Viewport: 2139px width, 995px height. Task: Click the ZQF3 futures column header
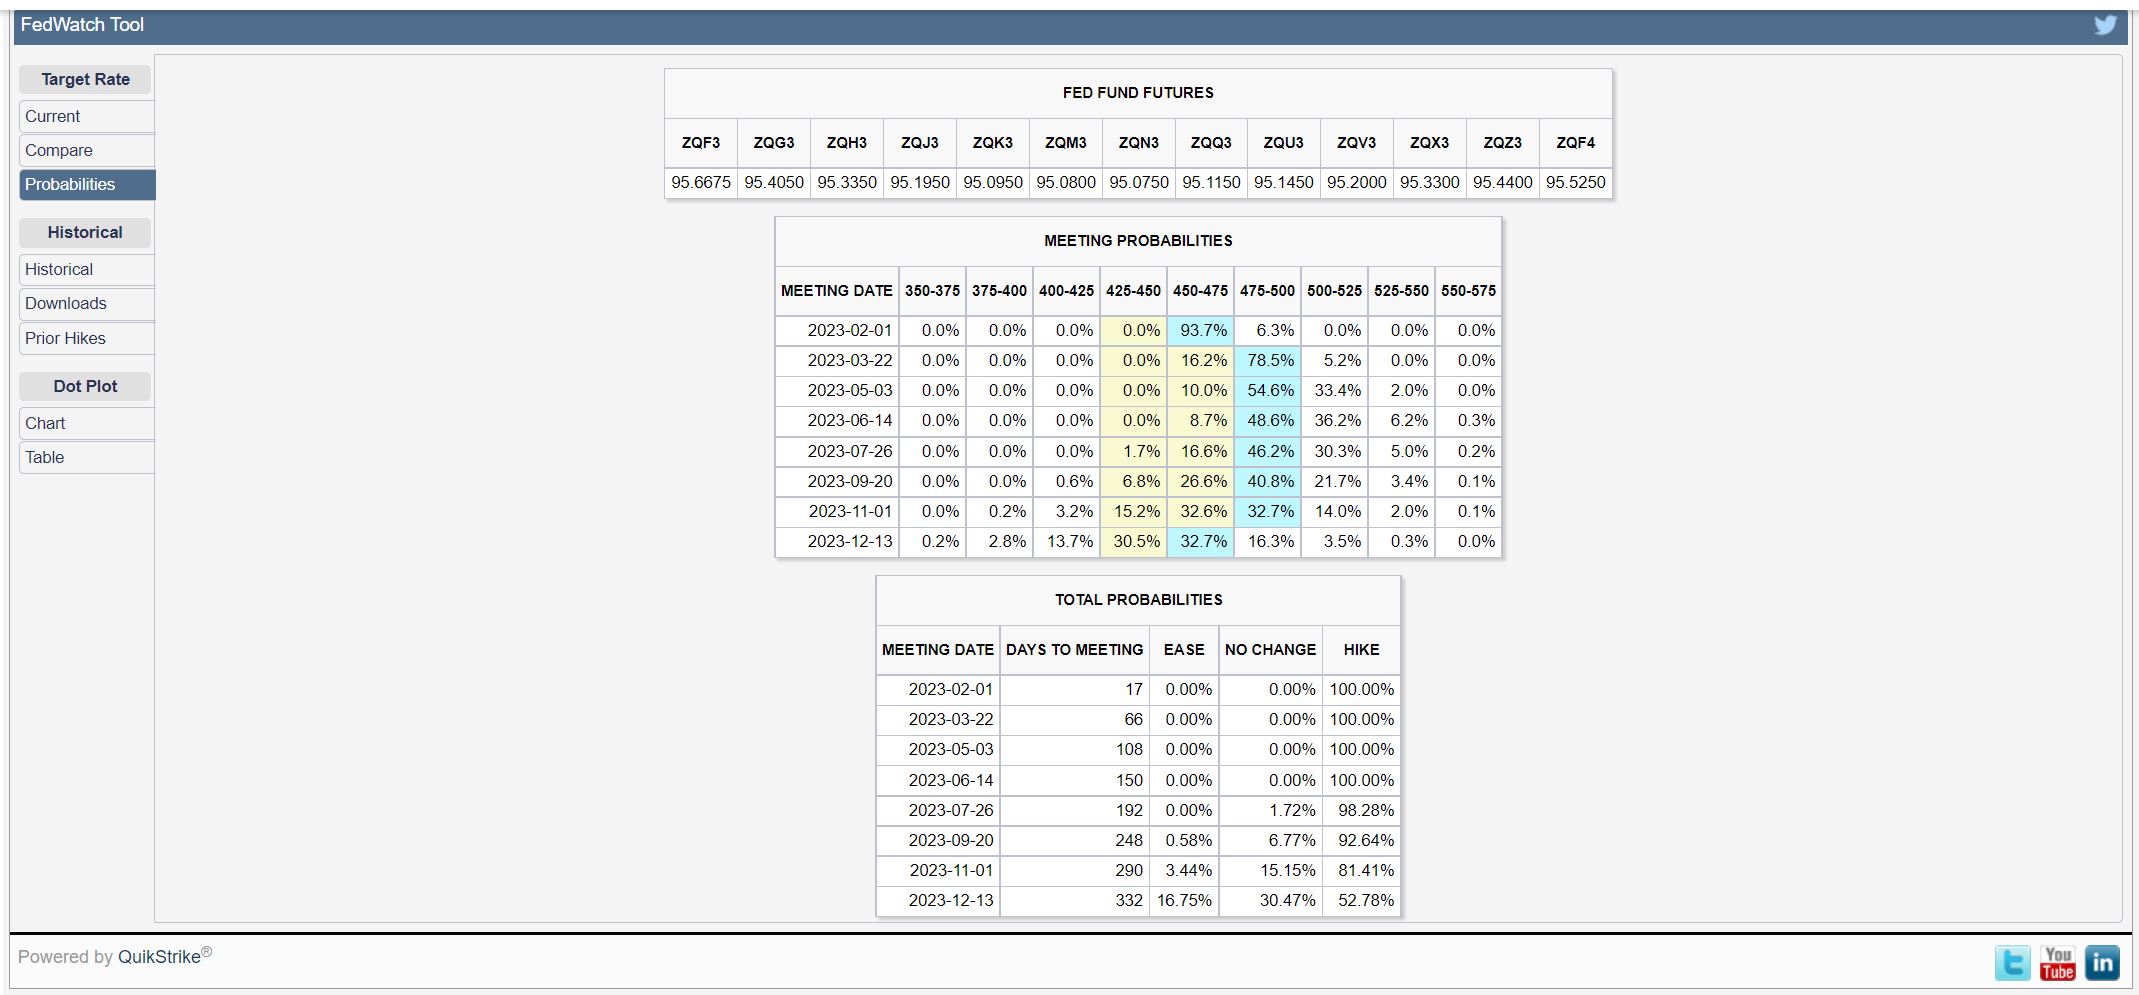[701, 143]
